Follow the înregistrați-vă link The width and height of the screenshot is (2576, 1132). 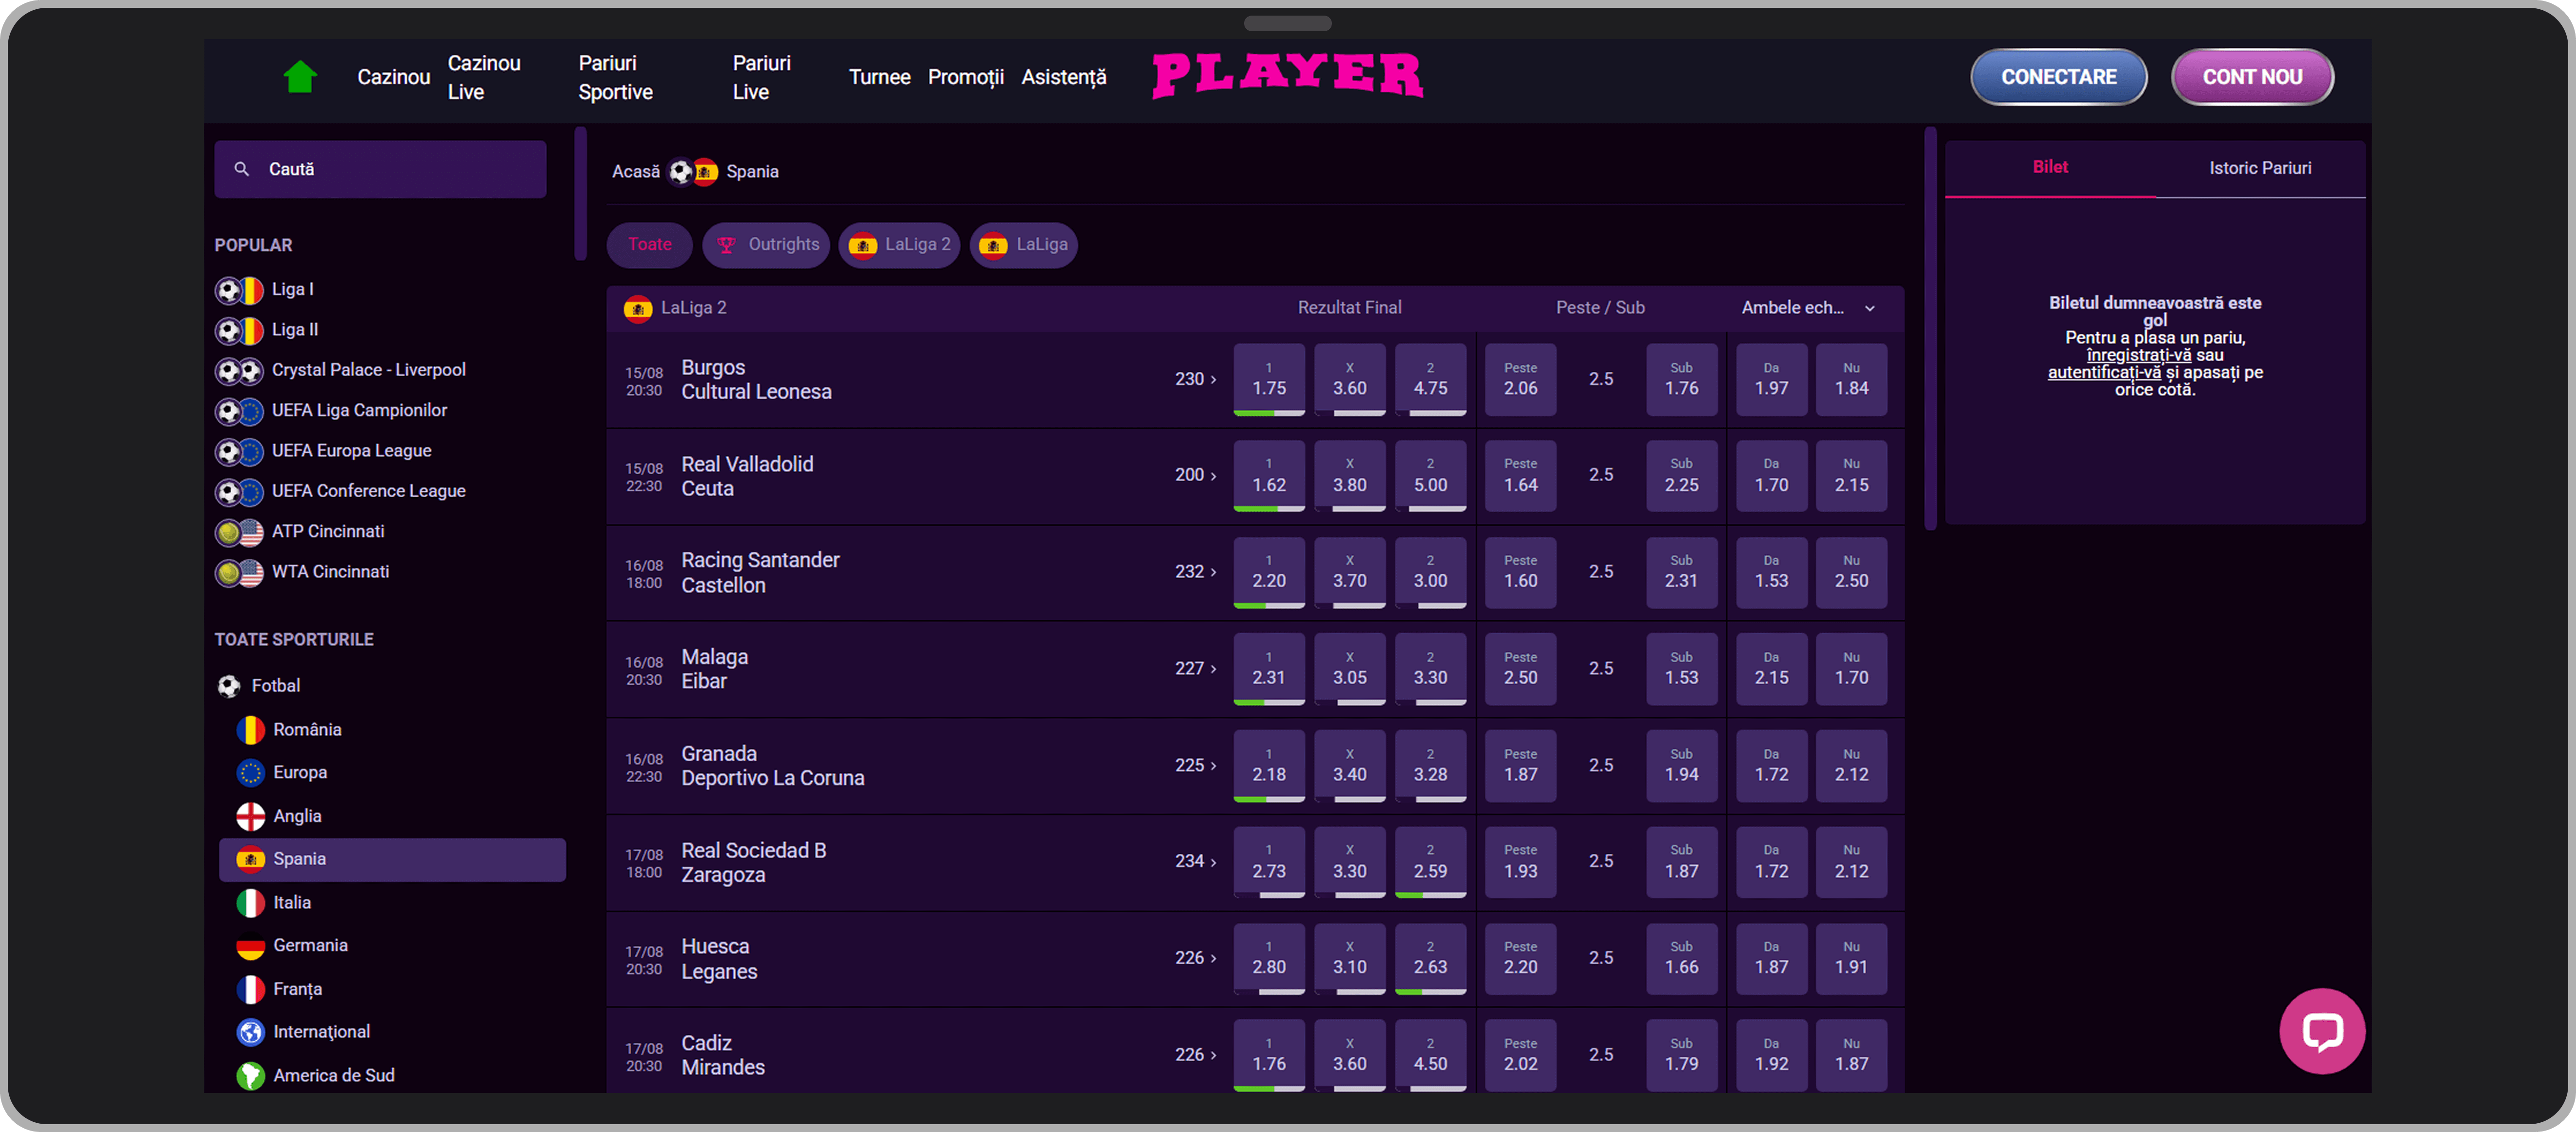[2138, 355]
